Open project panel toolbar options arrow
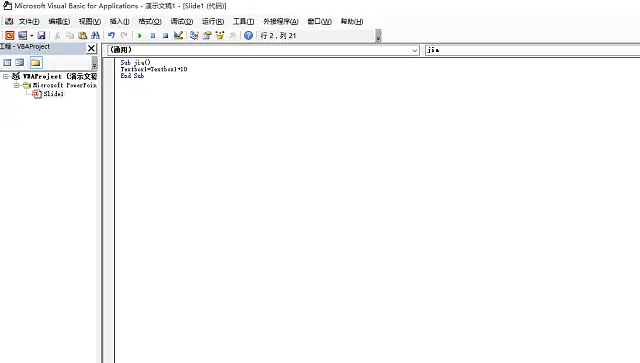This screenshot has height=363, width=640. click(x=94, y=63)
